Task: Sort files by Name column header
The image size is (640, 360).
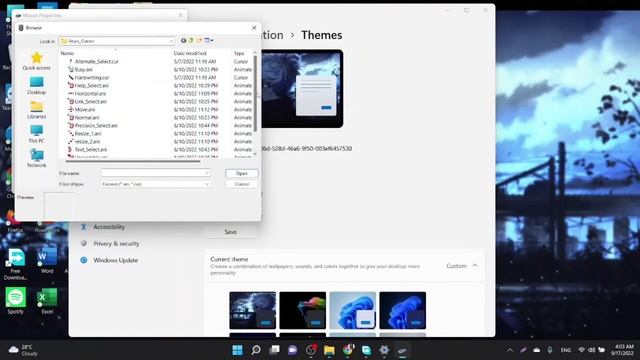Action: pyautogui.click(x=67, y=53)
